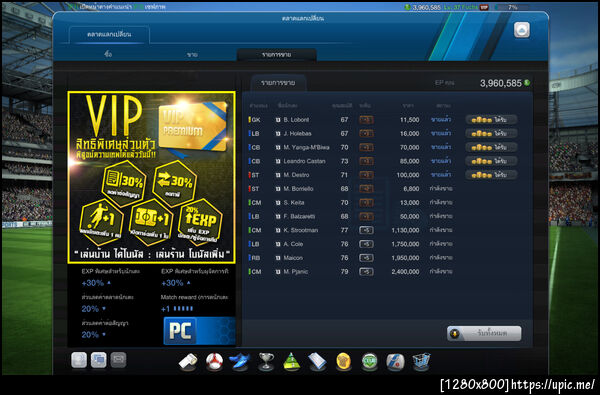This screenshot has height=395, width=600.
Task: Click the 100,000 price on M. Destro's row
Action: click(408, 175)
